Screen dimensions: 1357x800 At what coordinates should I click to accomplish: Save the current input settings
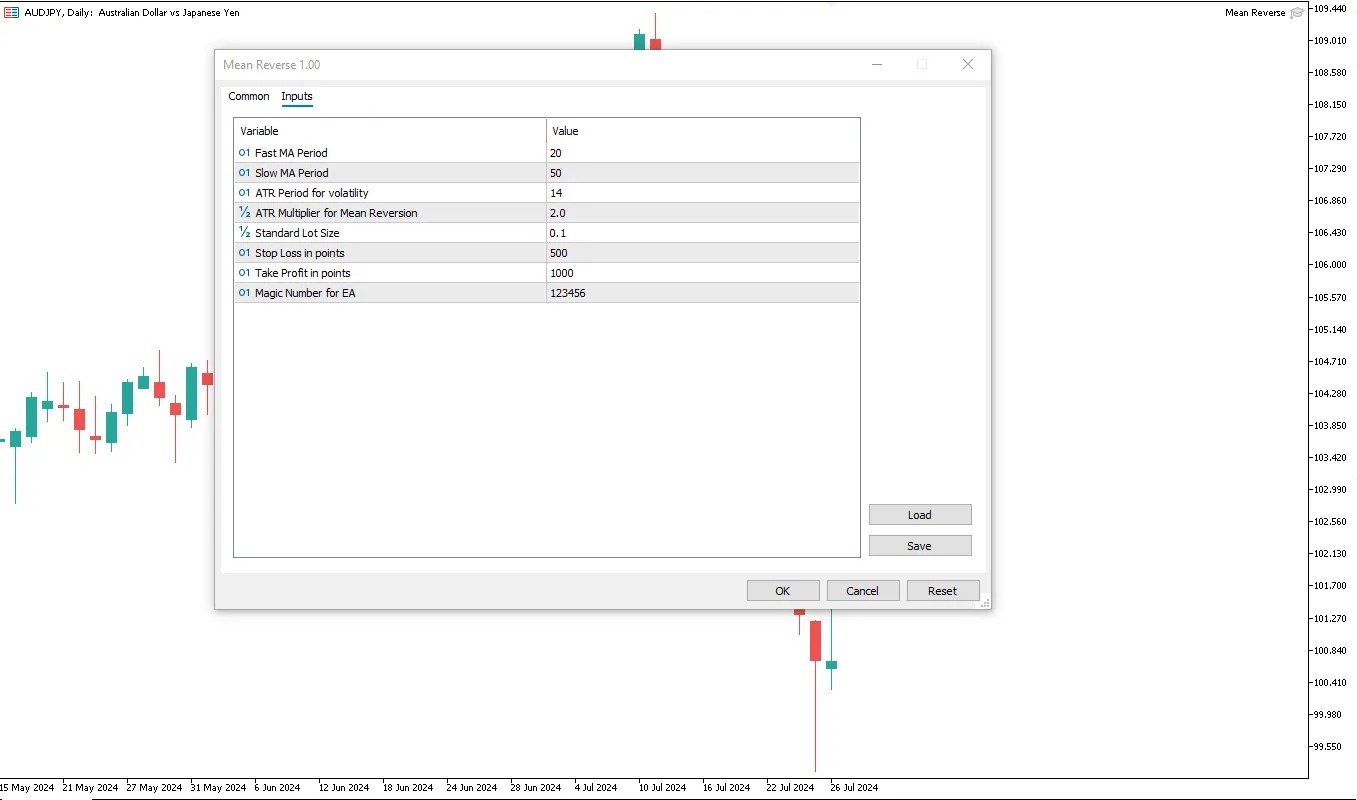(919, 546)
